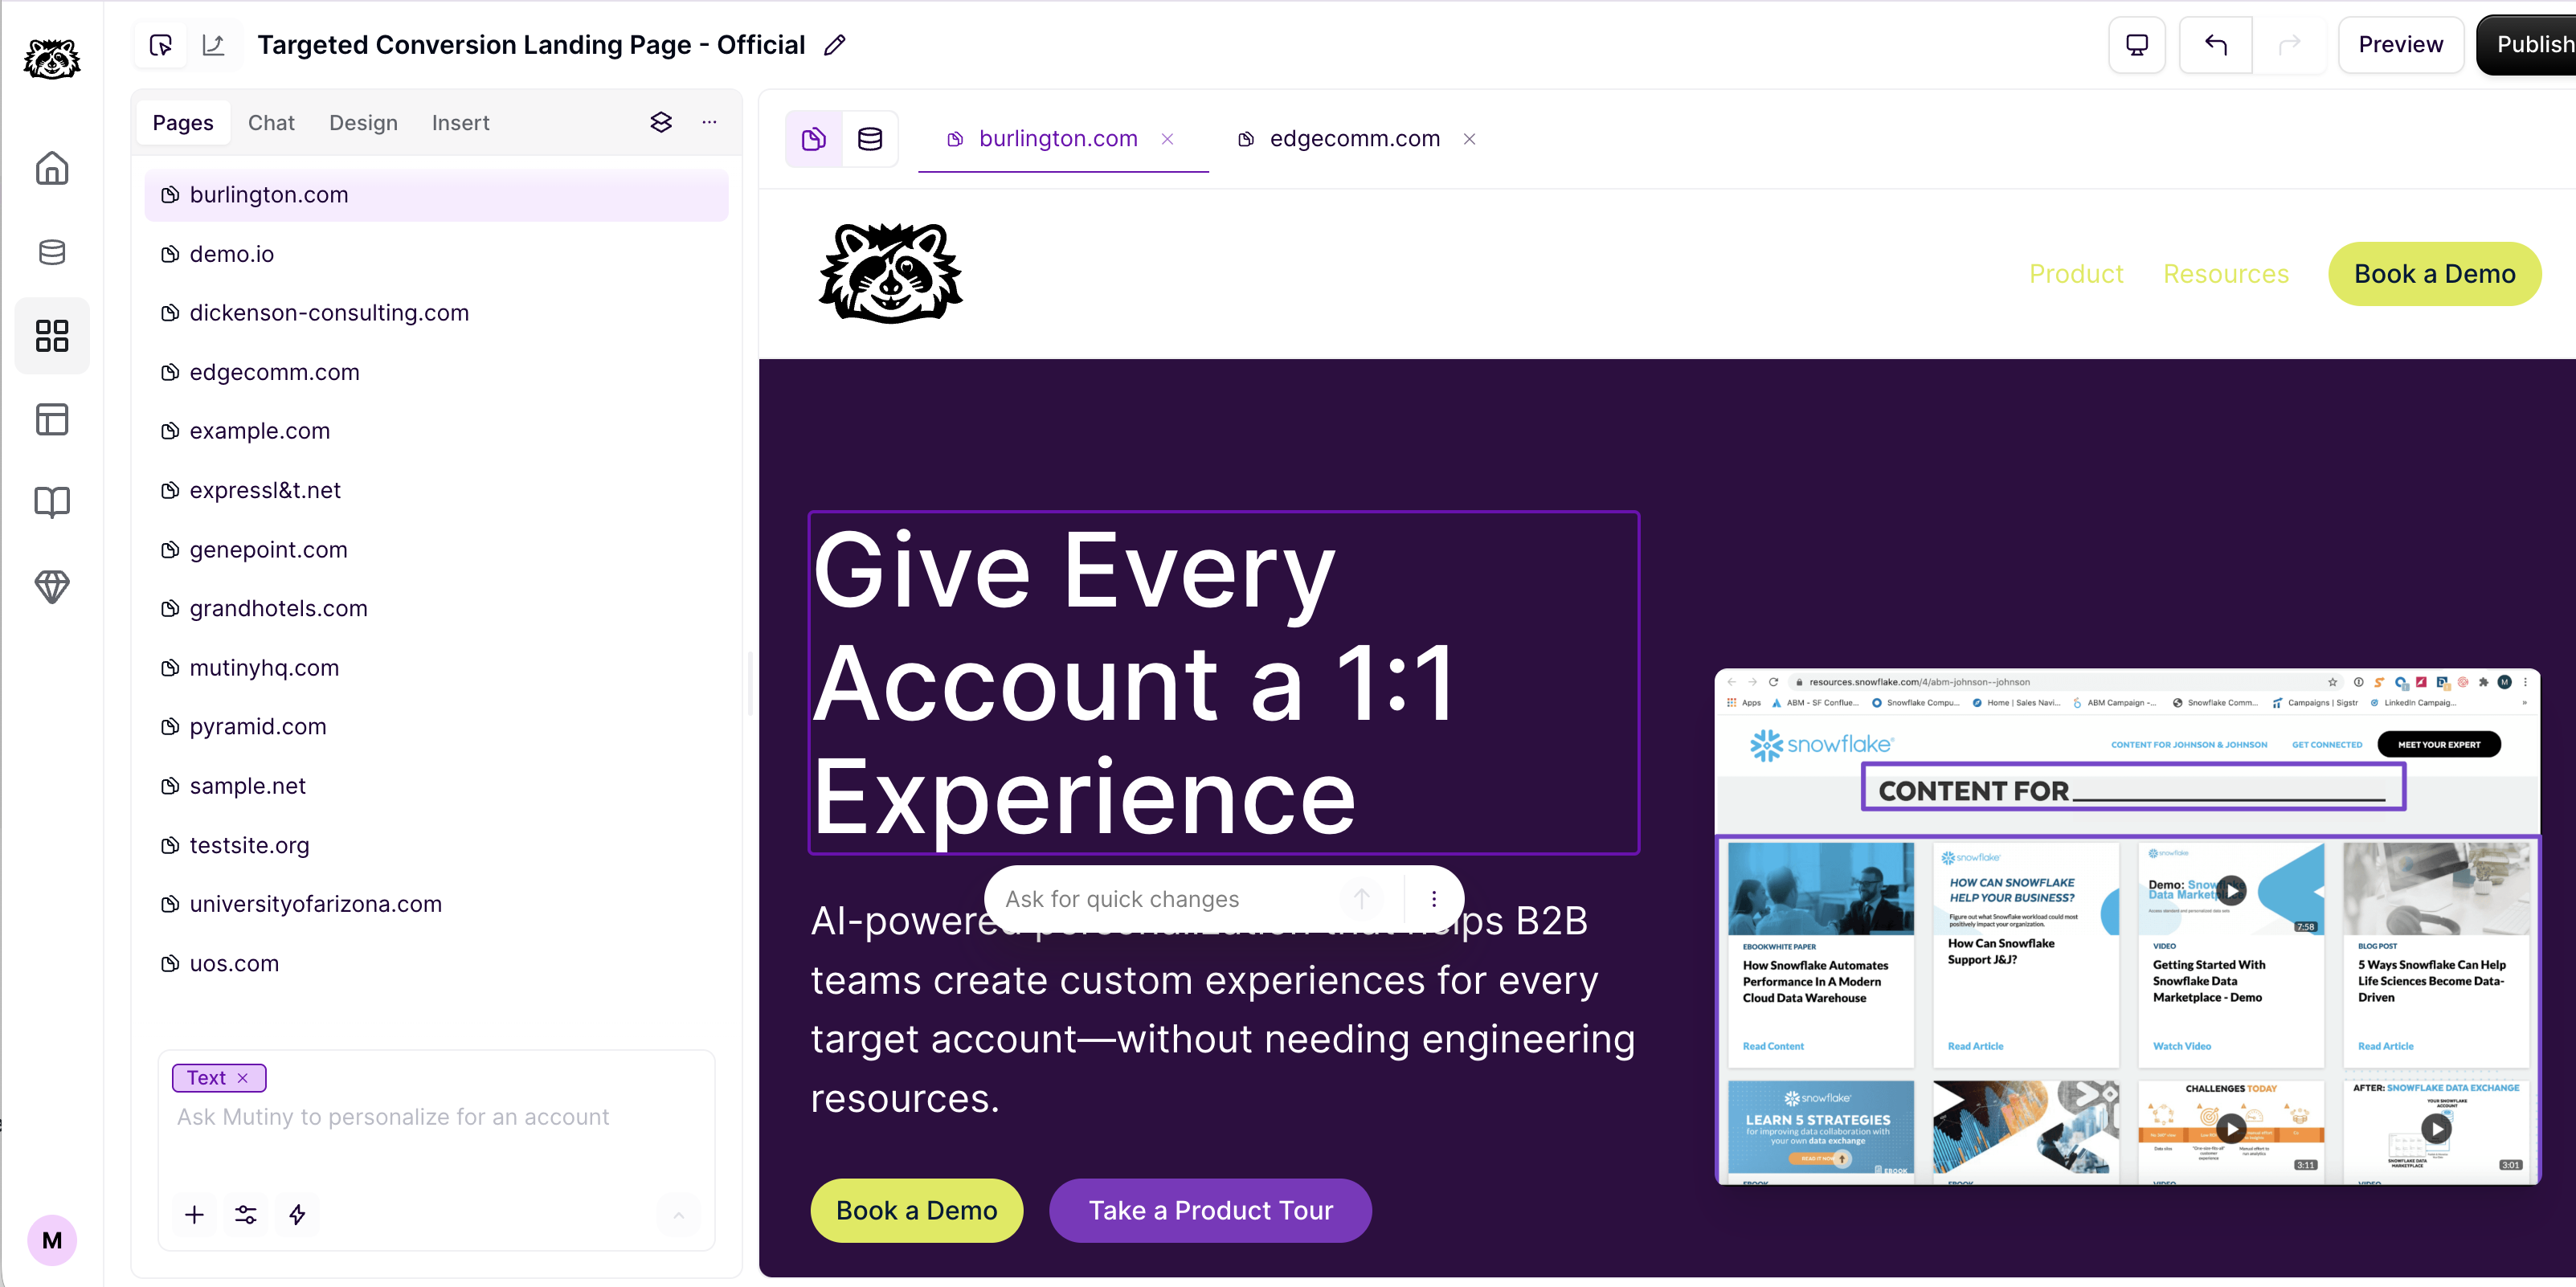2576x1287 pixels.
Task: Click the Ask for quick changes field
Action: click(x=1170, y=899)
